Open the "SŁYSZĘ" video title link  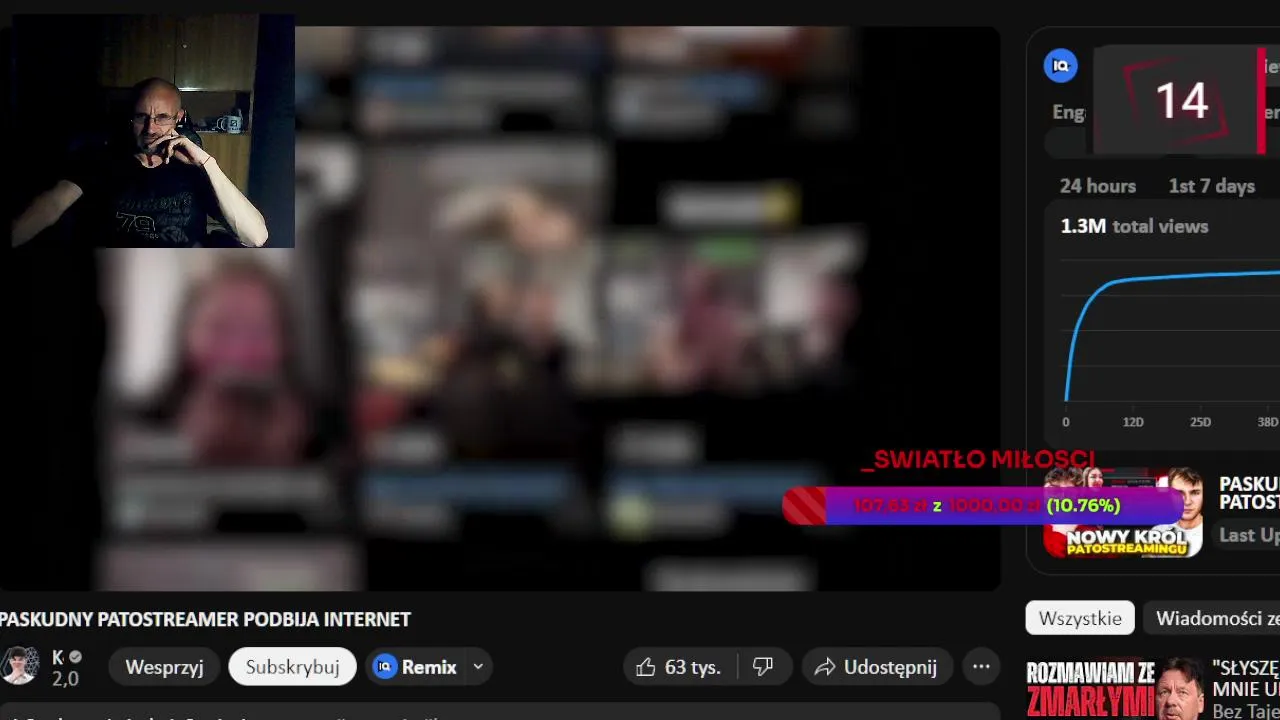(x=1246, y=677)
